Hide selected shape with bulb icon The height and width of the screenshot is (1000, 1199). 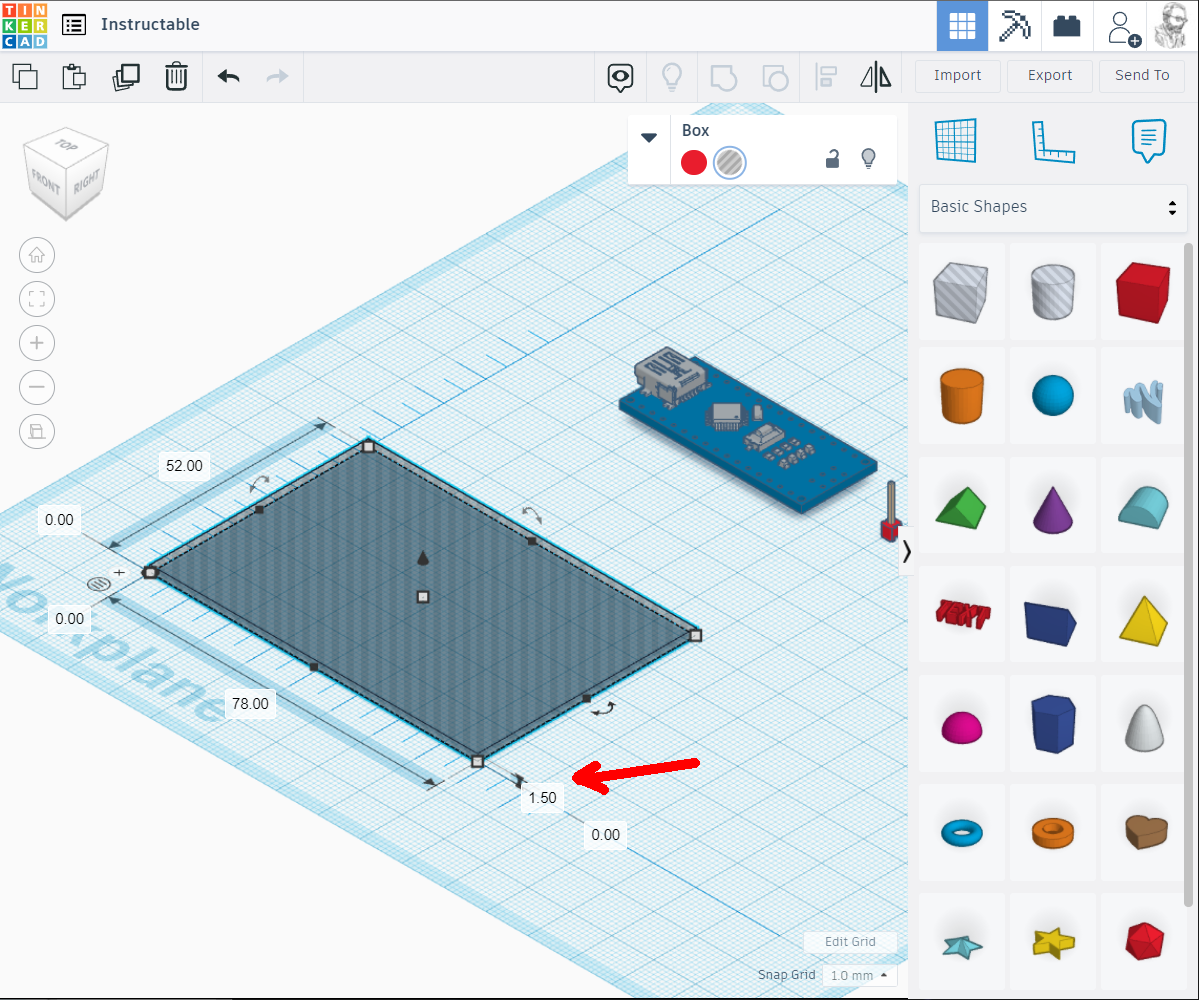coord(868,158)
